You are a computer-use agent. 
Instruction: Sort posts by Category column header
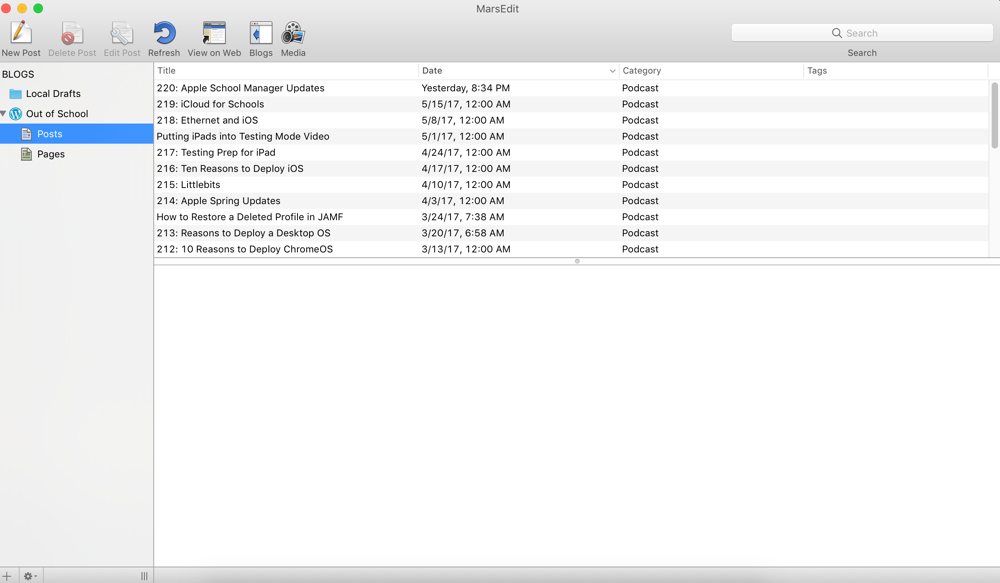710,71
